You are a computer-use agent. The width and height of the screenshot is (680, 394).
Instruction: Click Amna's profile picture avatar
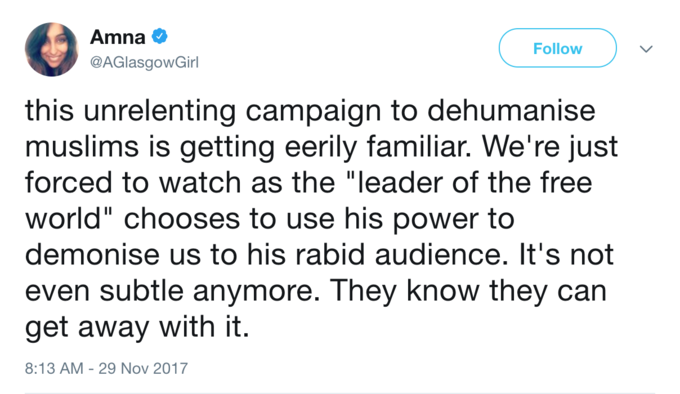click(x=52, y=49)
